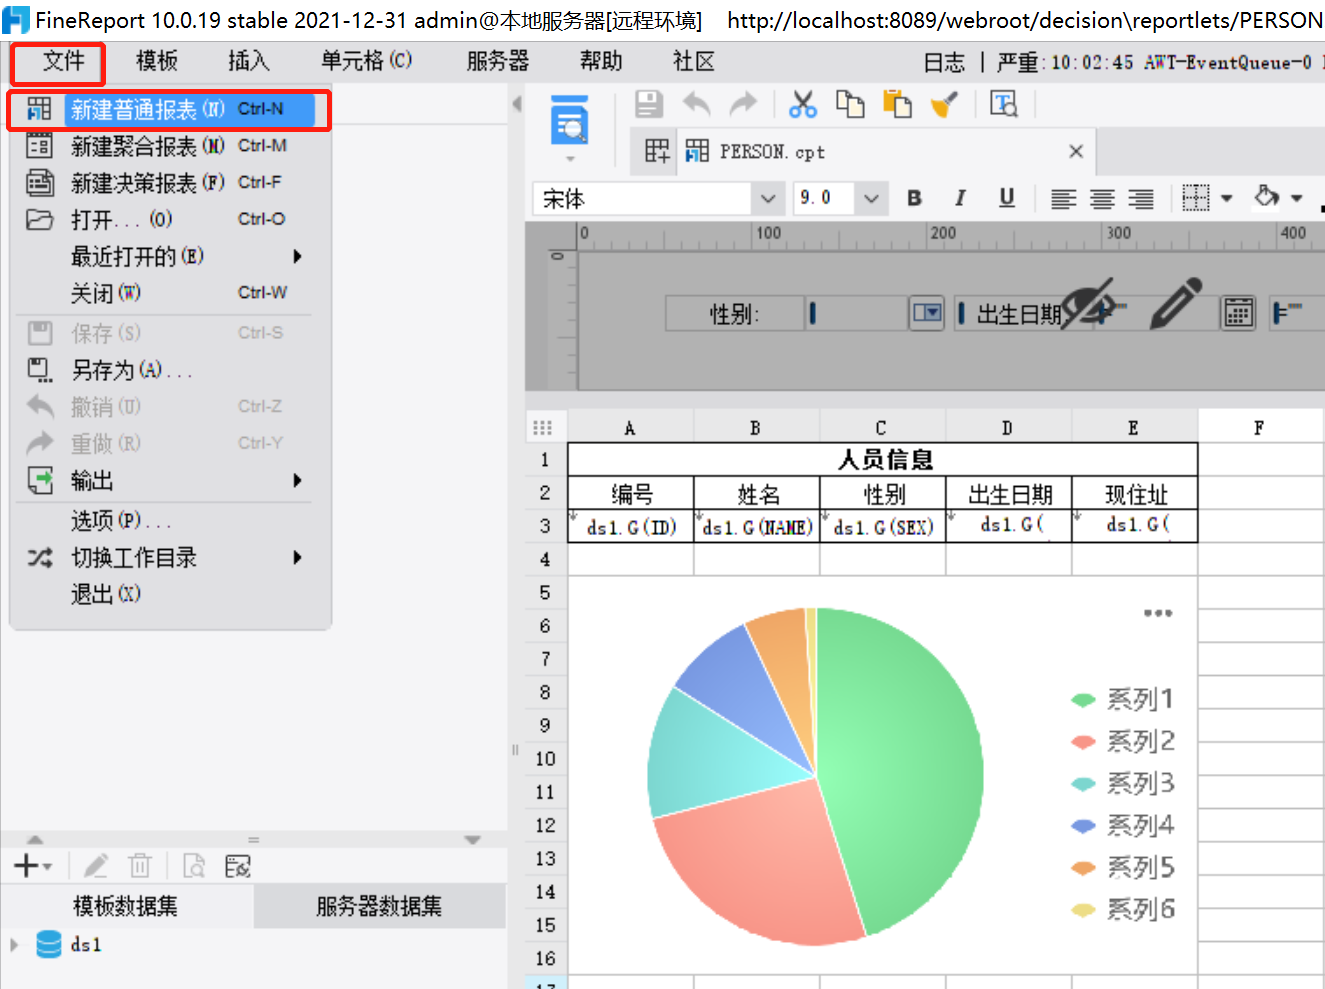Screen dimensions: 1325x989
Task: Select 打开... in the file menu
Action: pyautogui.click(x=169, y=219)
